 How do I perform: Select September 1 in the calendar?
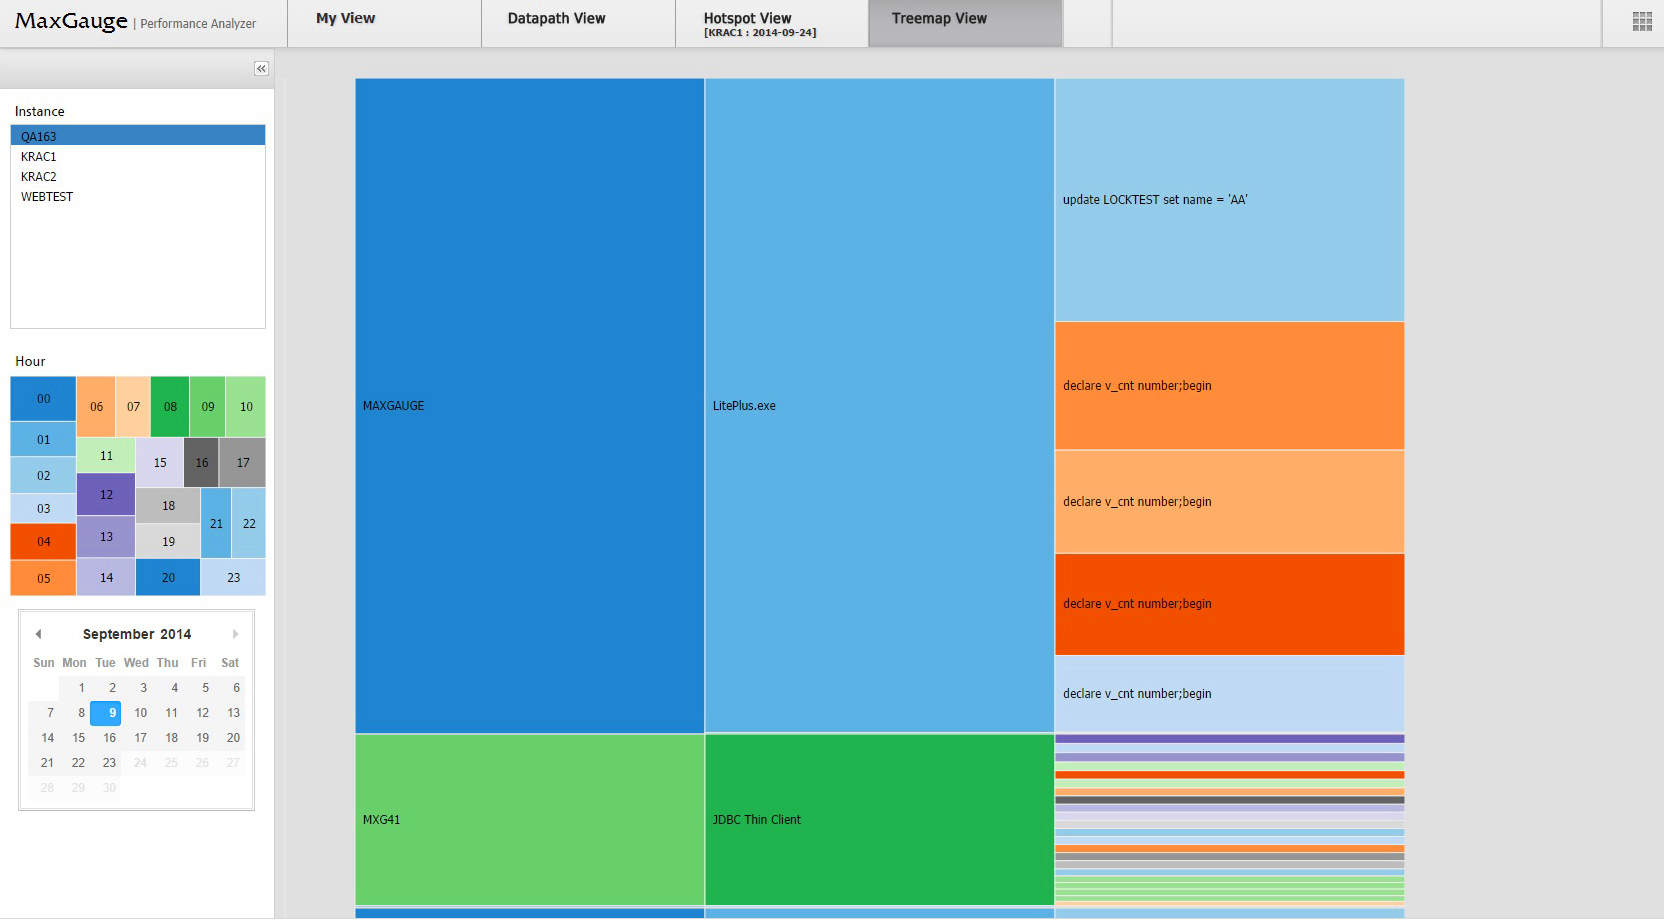point(75,688)
